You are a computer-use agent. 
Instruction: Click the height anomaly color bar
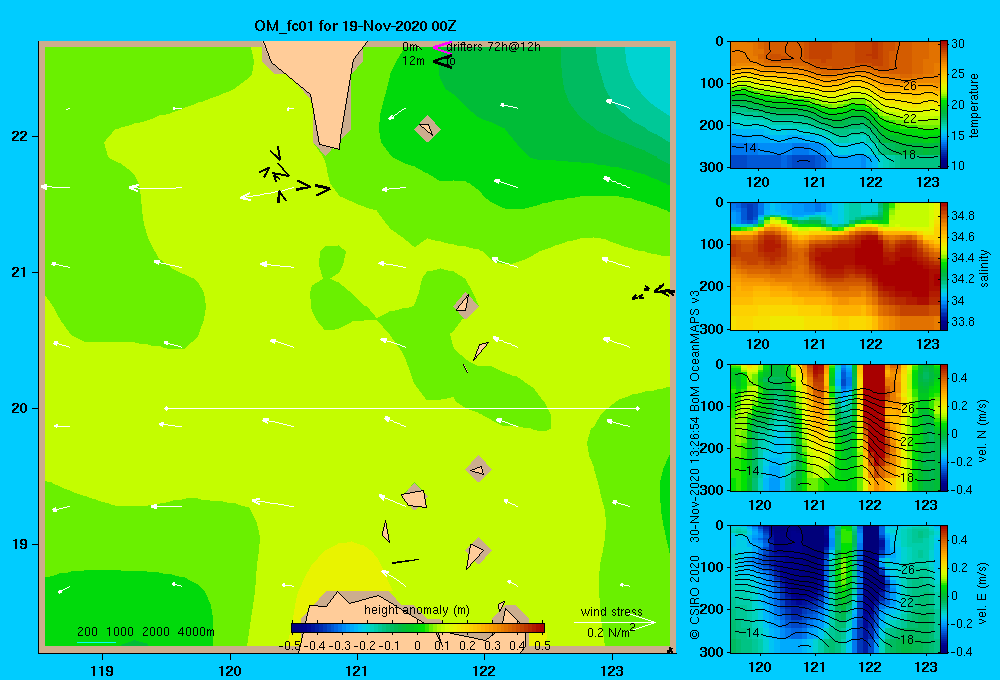pyautogui.click(x=418, y=628)
